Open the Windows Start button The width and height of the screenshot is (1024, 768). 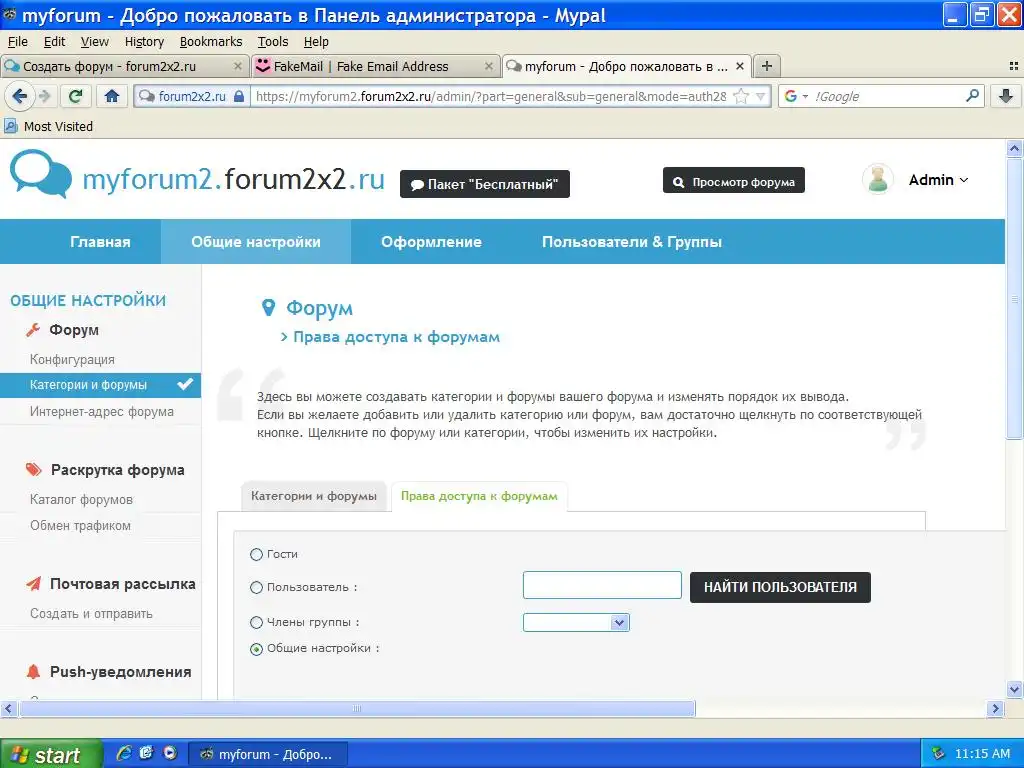(51, 754)
